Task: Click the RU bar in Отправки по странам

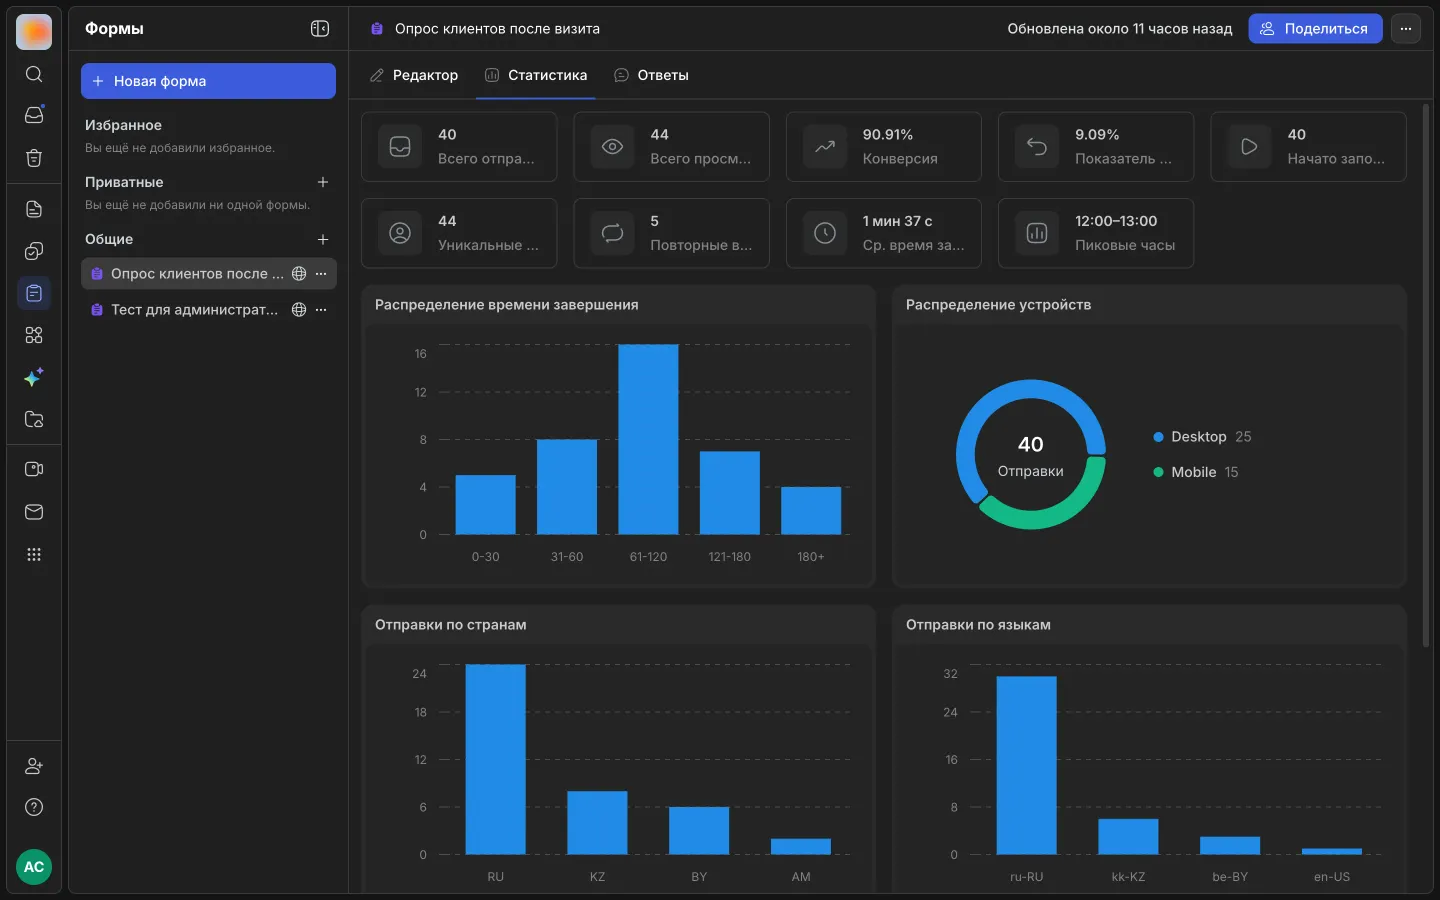Action: (x=496, y=759)
